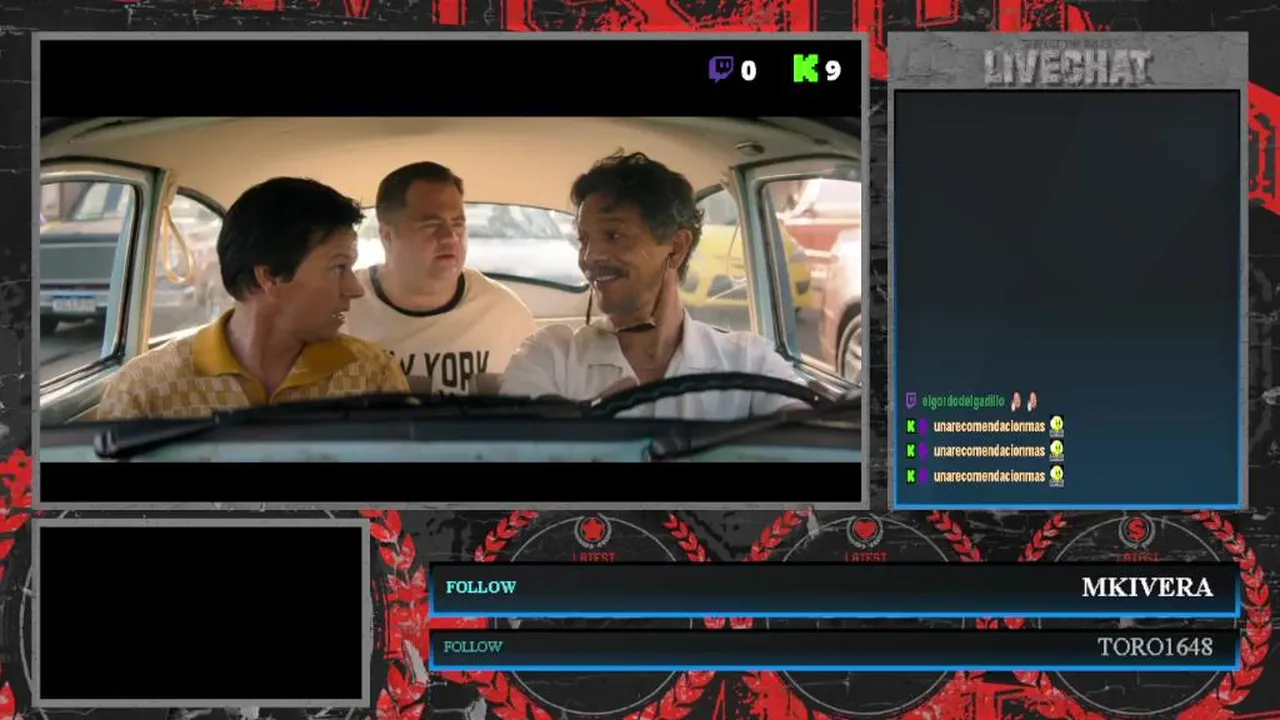Viewport: 1280px width, 720px height.
Task: Click the empty black webcam frame
Action: pyautogui.click(x=201, y=612)
